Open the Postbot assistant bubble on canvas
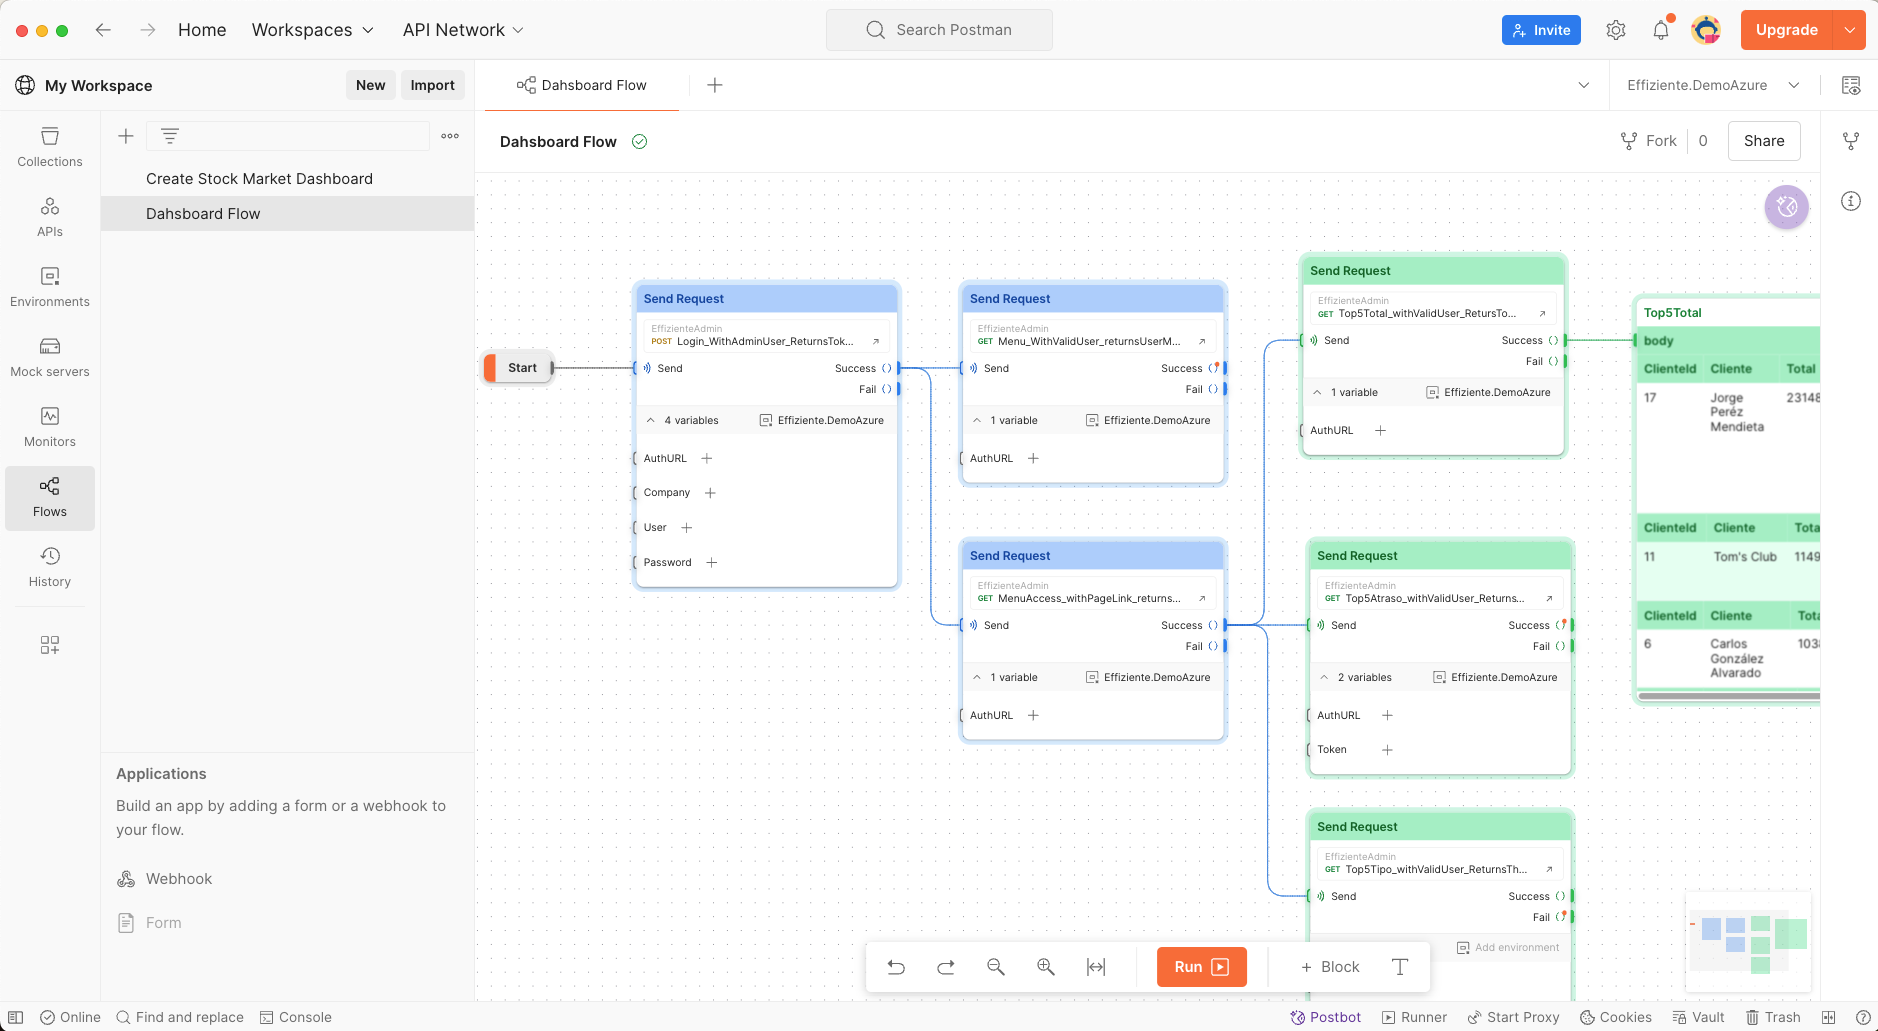Screen dimensions: 1878x1031 pyautogui.click(x=1787, y=207)
